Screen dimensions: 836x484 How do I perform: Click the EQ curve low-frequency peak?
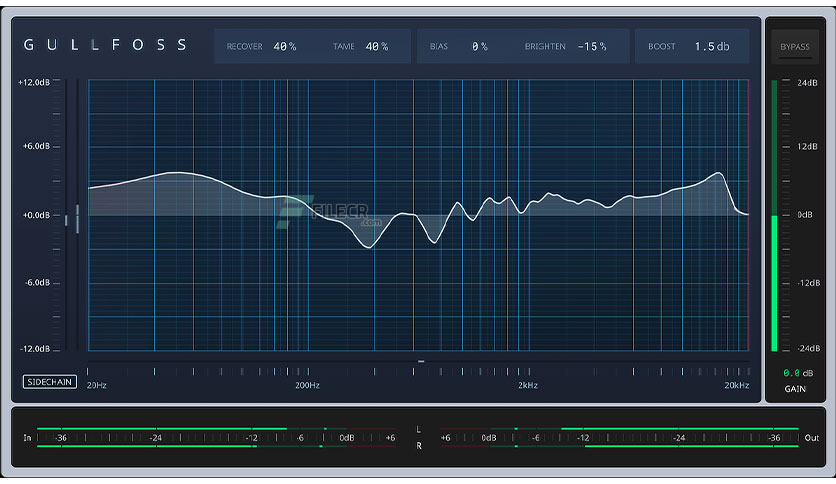[179, 173]
